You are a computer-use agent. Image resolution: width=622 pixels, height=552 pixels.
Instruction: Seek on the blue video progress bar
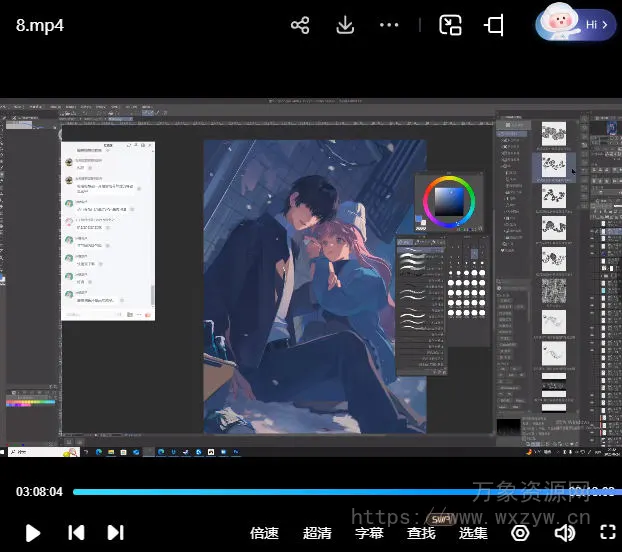[300, 491]
